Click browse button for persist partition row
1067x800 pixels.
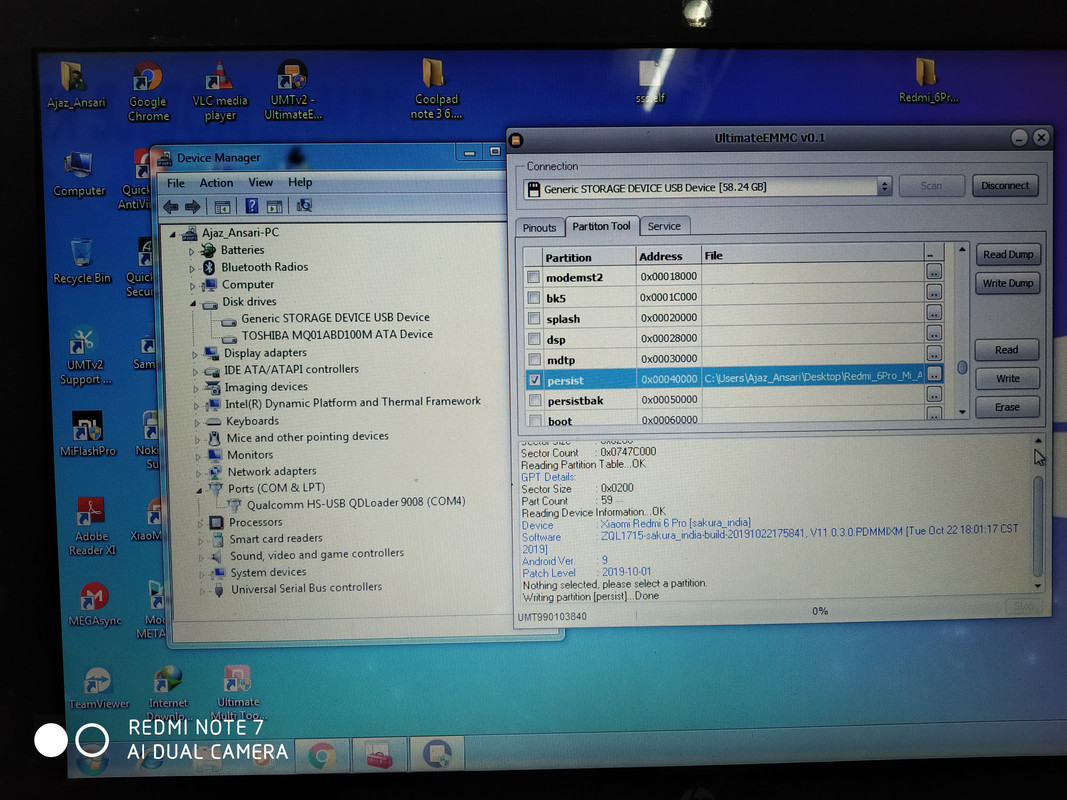point(934,373)
